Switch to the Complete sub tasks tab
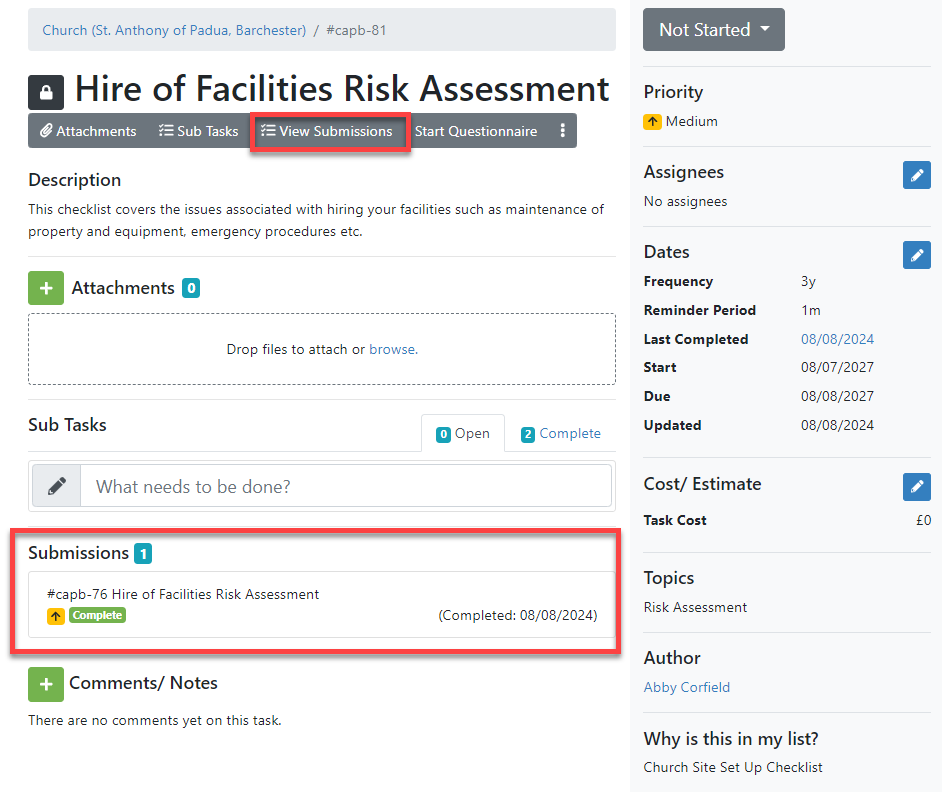 (560, 434)
